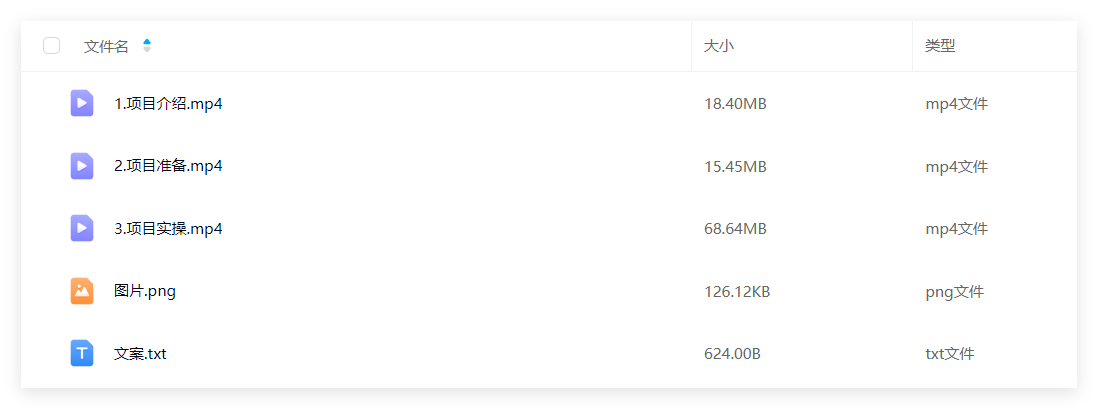Click the orange image icon for 图片.png
Viewport: 1098px width, 409px height.
(x=82, y=291)
